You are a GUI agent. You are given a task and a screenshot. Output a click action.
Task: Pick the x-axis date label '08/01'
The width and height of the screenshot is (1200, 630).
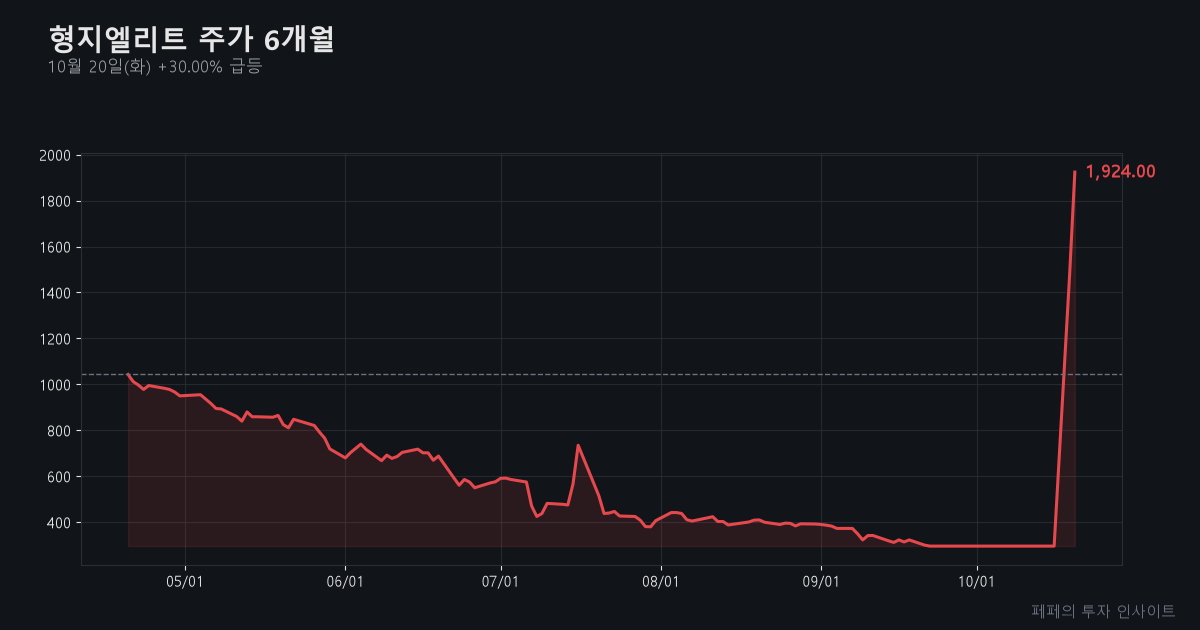tap(661, 582)
